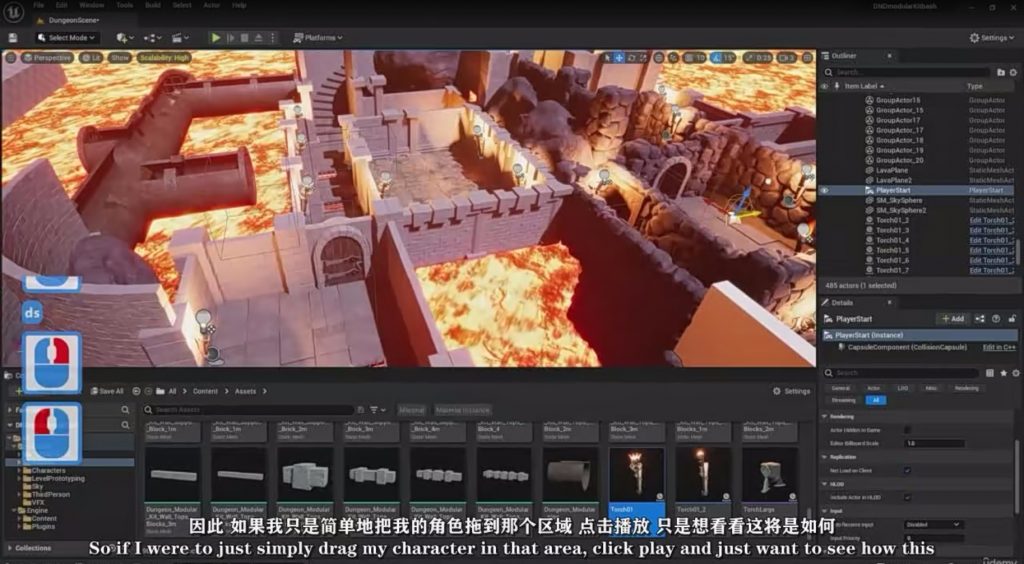Open the Tools menu
The height and width of the screenshot is (564, 1024).
click(x=124, y=5)
